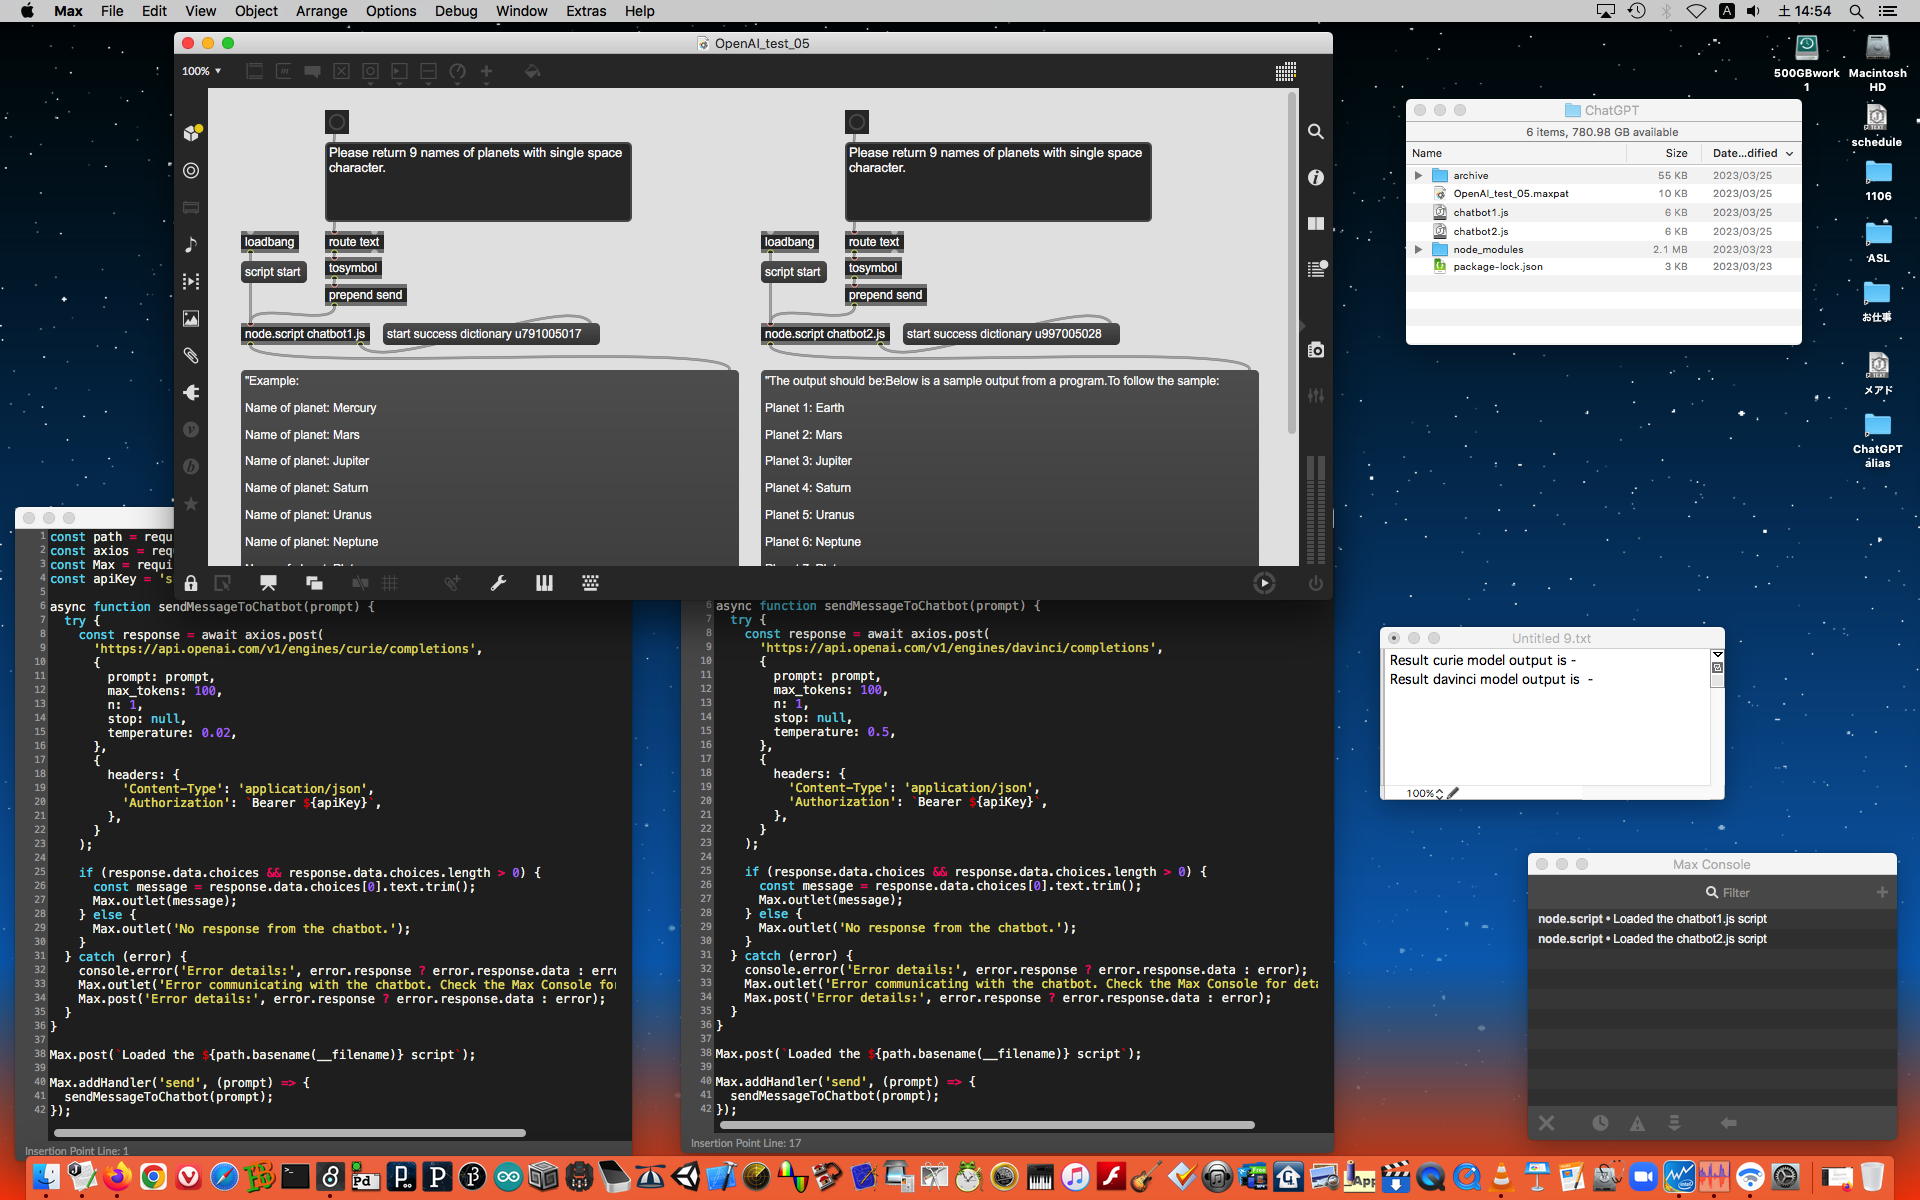
Task: Open the zoom 100% dropdown
Action: (201, 71)
